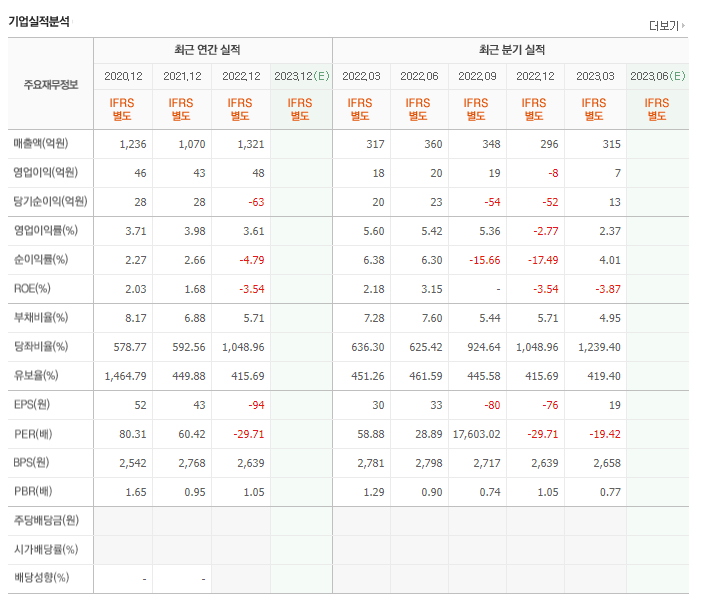This screenshot has width=702, height=600.
Task: Click the -17.49 net margin value
Action: (x=543, y=260)
